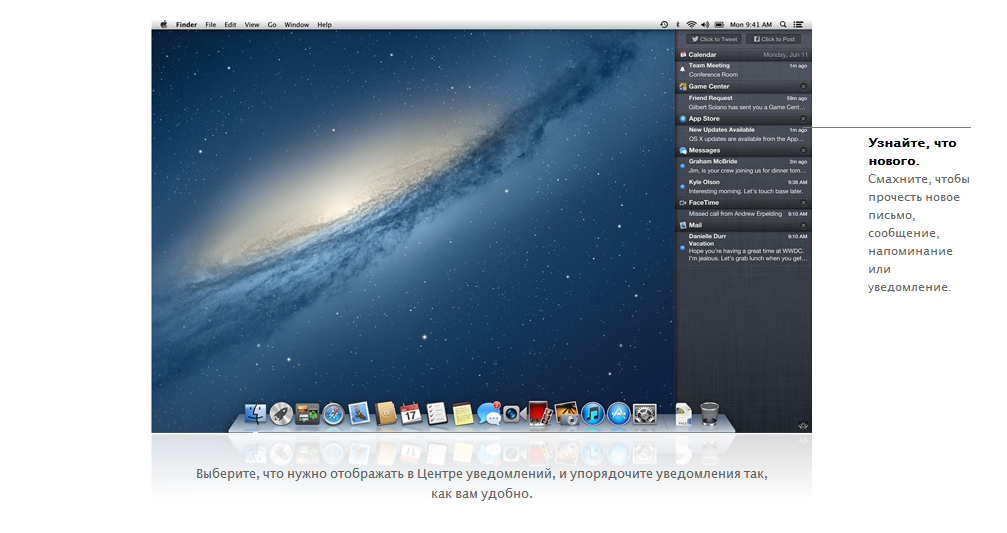Click the Game Center section header
Image resolution: width=1007 pixels, height=533 pixels.
[x=744, y=87]
